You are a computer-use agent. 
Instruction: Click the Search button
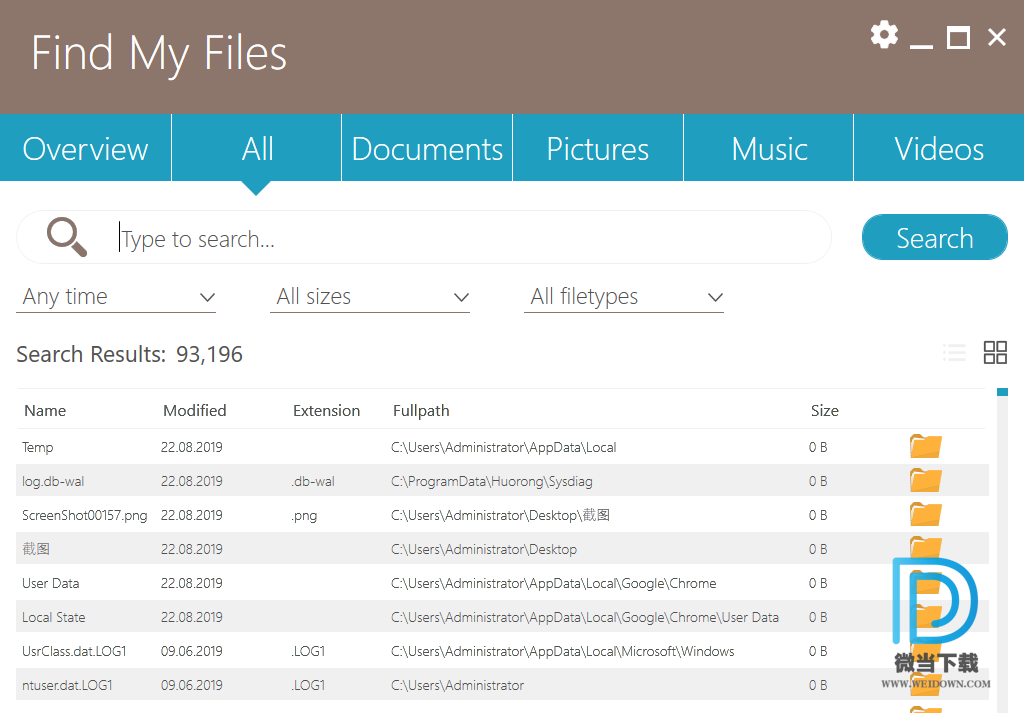click(935, 238)
